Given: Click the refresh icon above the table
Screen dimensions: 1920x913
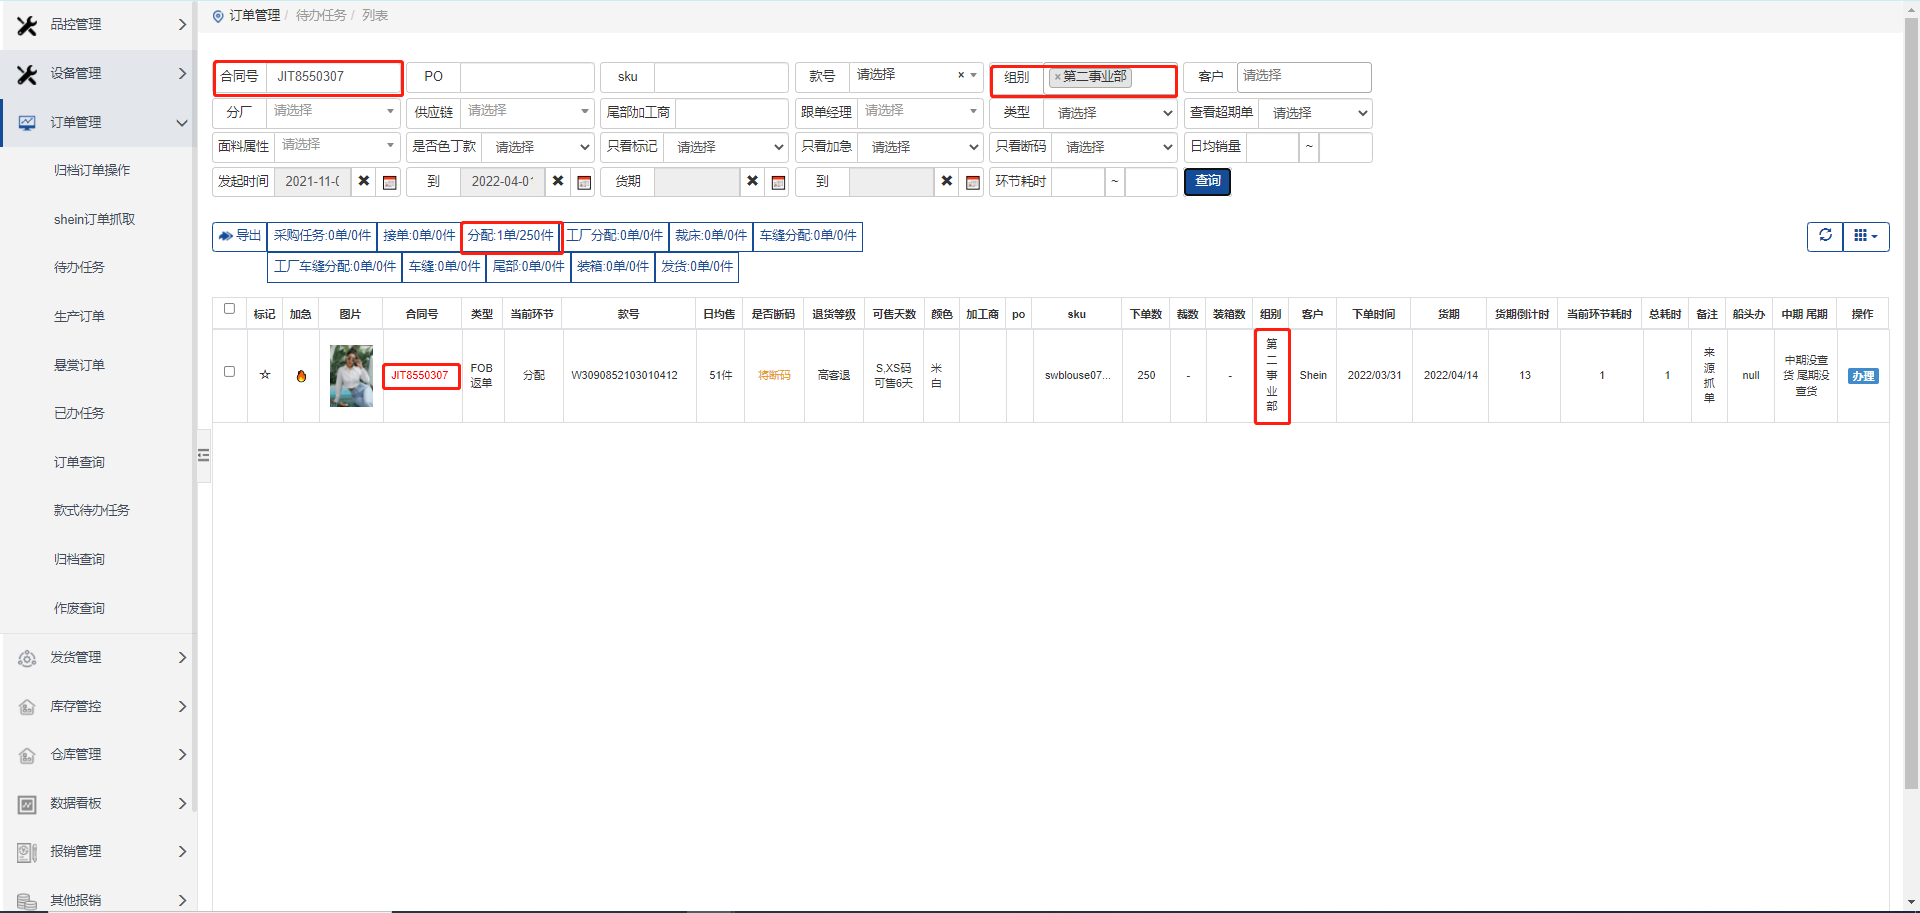Looking at the screenshot, I should [1825, 236].
